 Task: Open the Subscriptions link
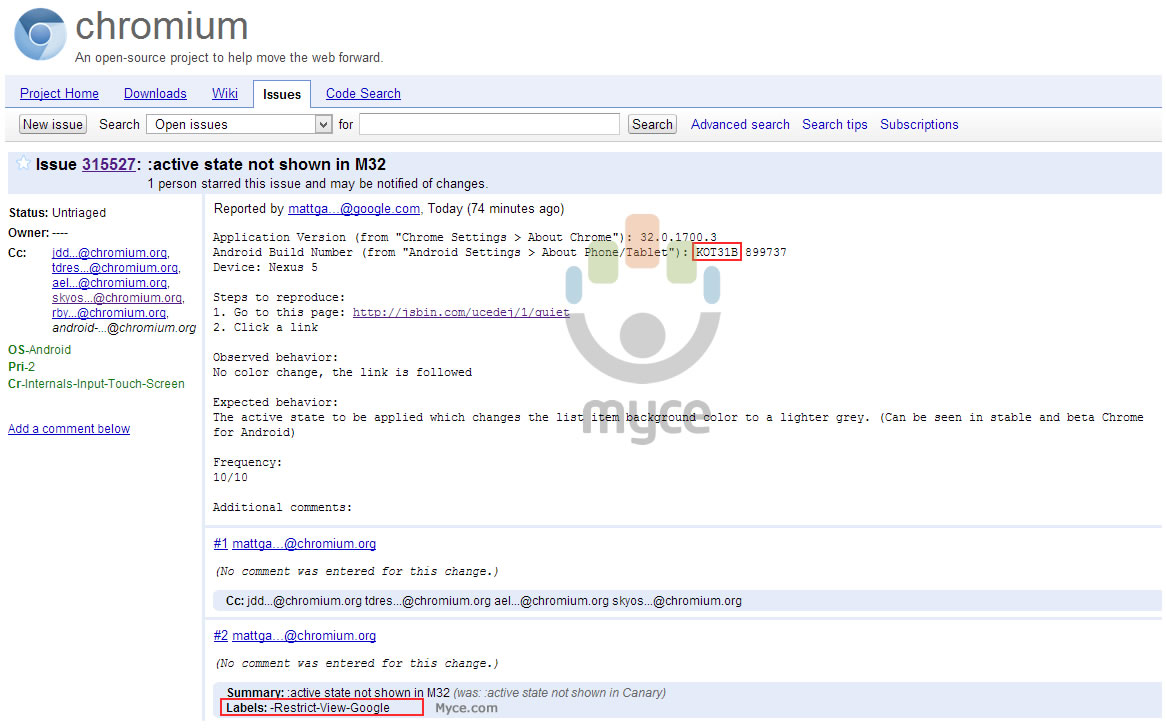point(919,125)
